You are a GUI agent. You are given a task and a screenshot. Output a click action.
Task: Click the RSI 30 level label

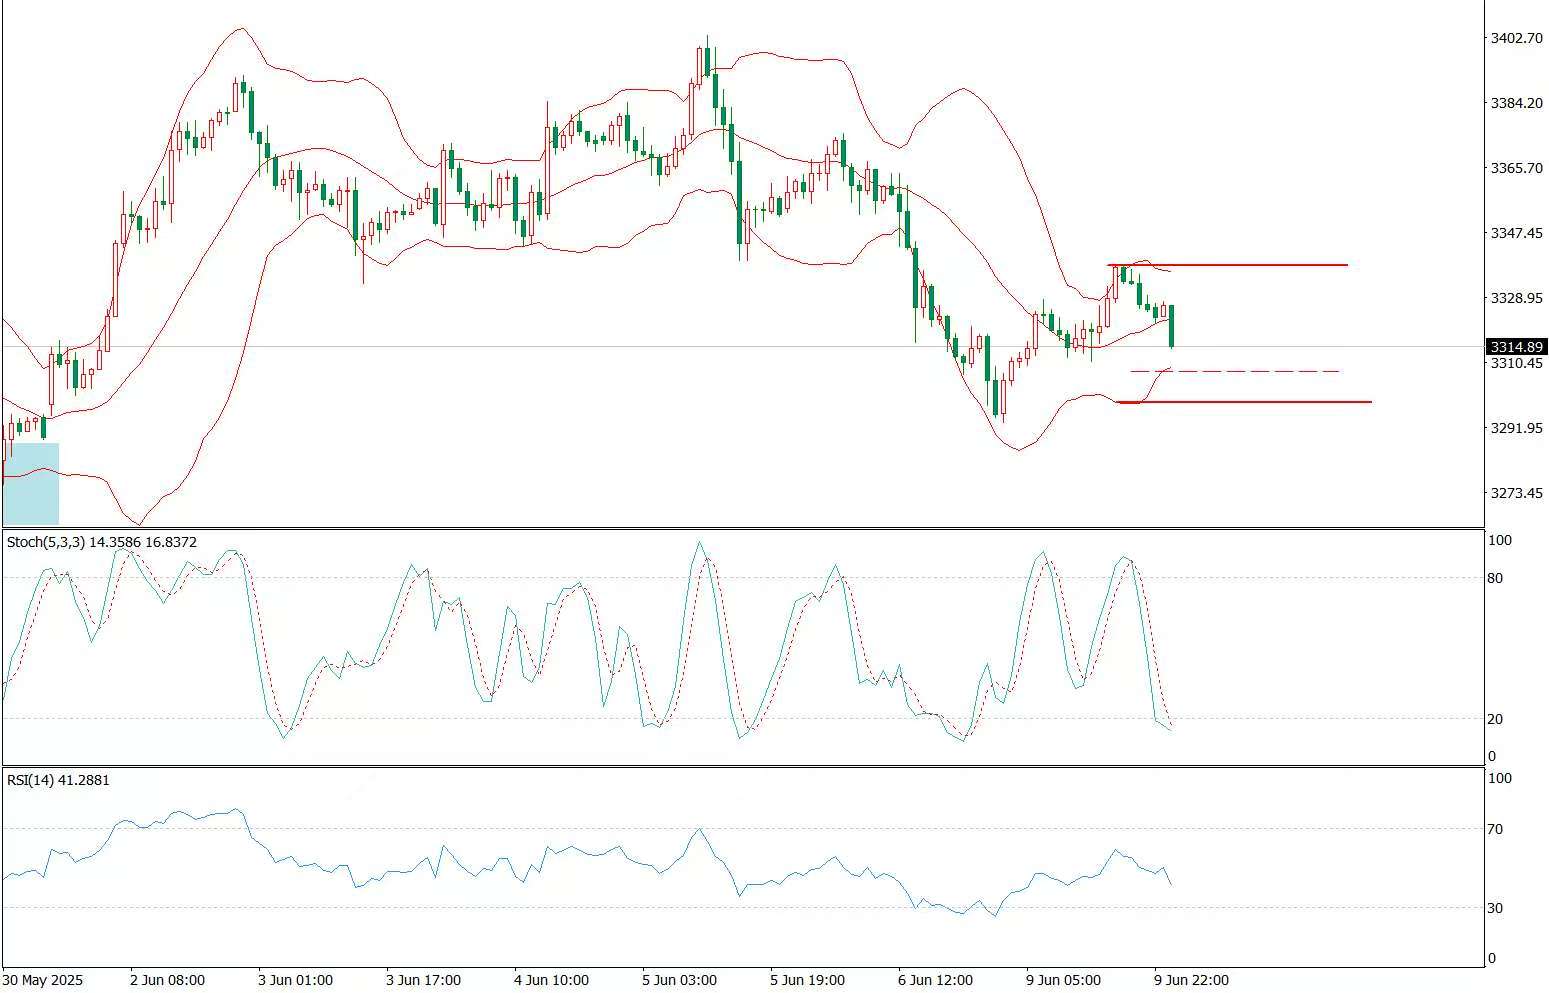pyautogui.click(x=1495, y=908)
